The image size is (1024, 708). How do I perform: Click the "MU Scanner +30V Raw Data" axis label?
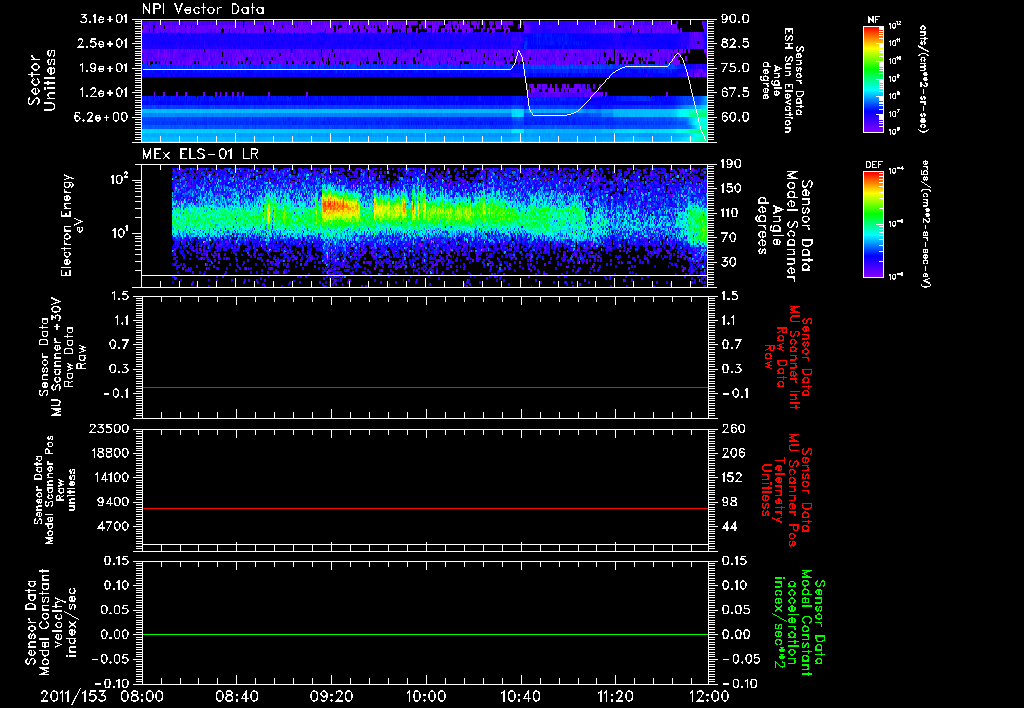point(63,357)
